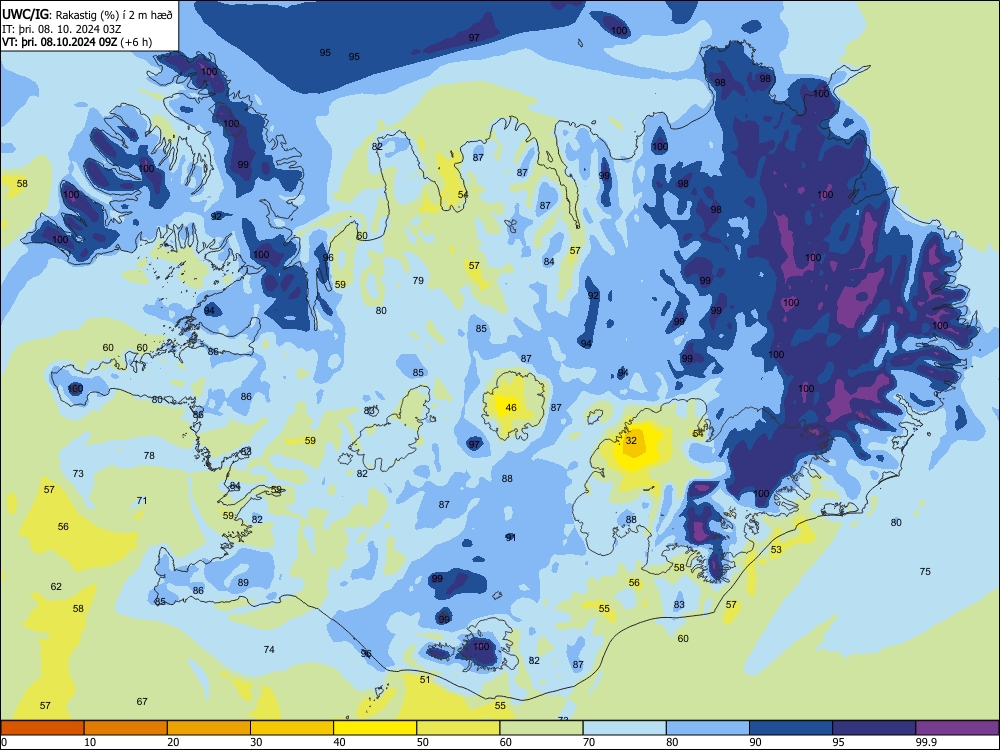
Task: Click the legend scale label '70' below the colorbar
Action: coord(589,742)
